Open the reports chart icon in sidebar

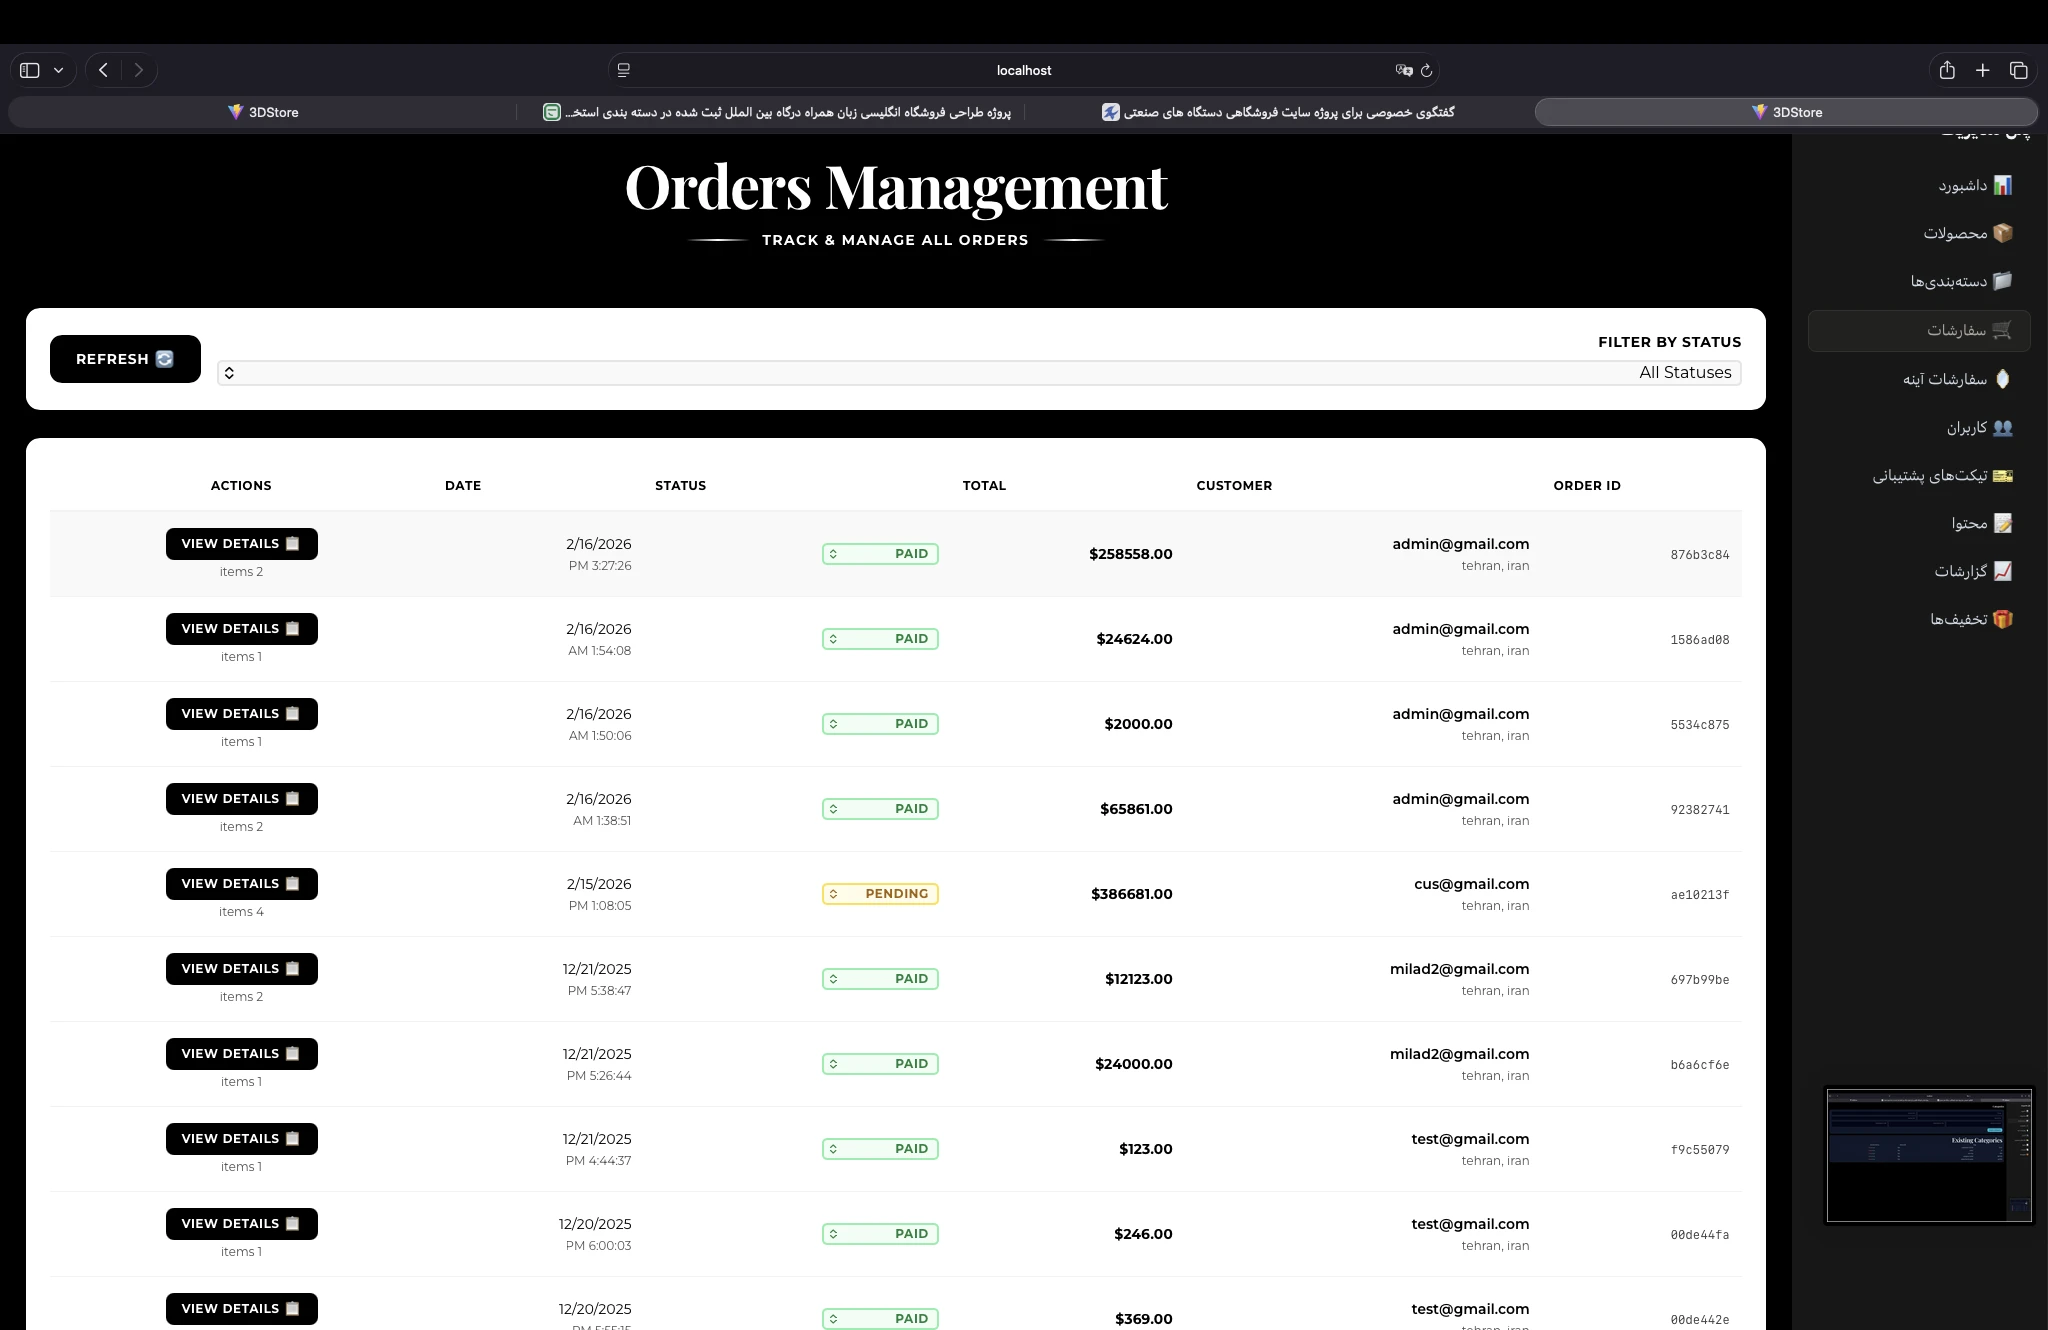tap(2002, 571)
